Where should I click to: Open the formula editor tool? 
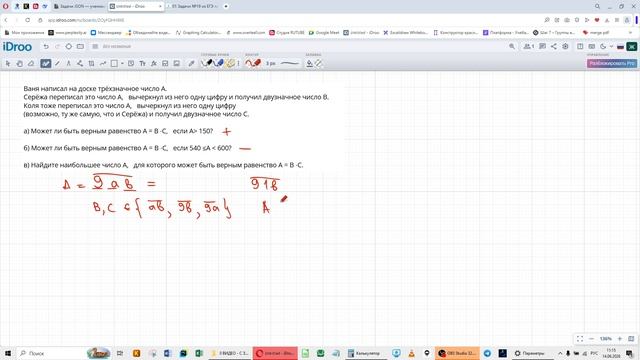(154, 63)
